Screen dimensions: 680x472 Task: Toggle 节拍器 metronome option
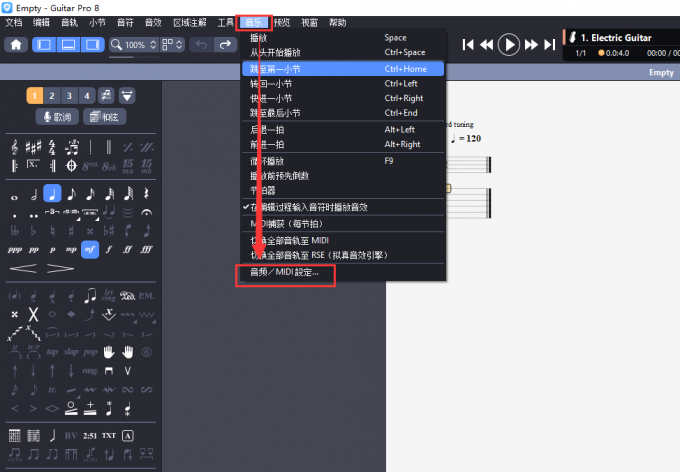pos(343,190)
